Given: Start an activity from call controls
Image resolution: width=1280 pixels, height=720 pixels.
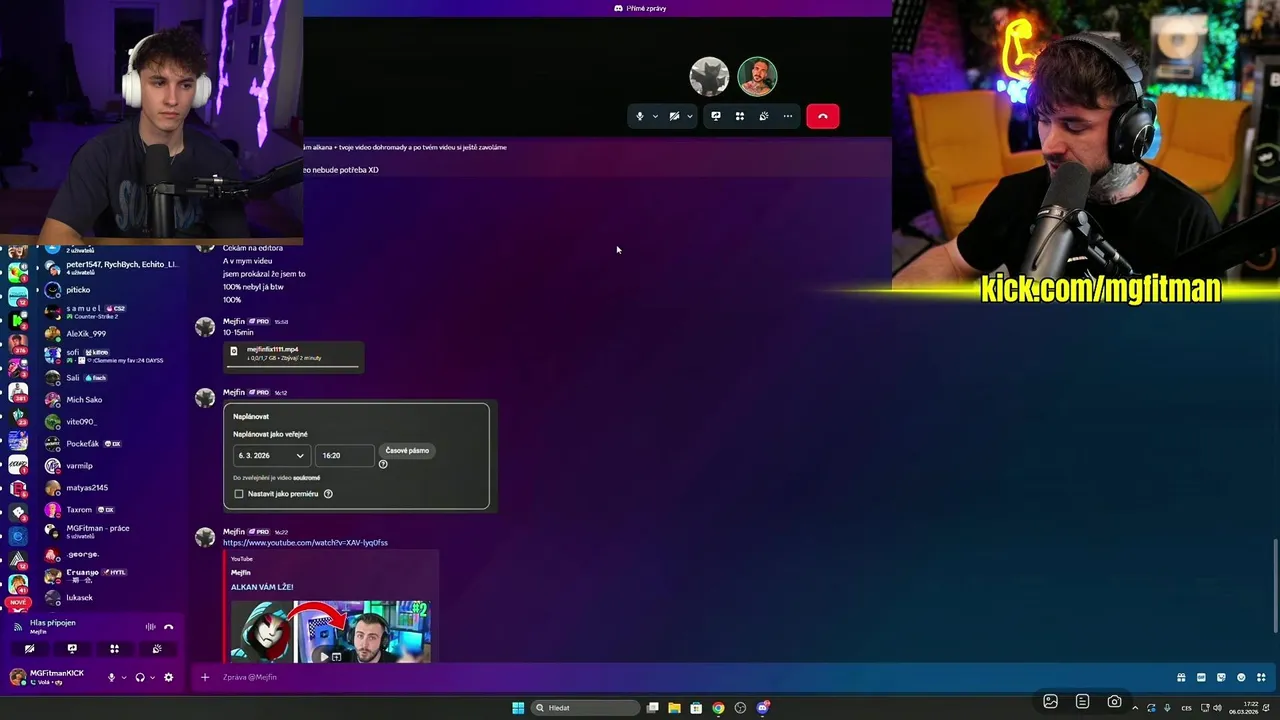Looking at the screenshot, I should point(740,116).
